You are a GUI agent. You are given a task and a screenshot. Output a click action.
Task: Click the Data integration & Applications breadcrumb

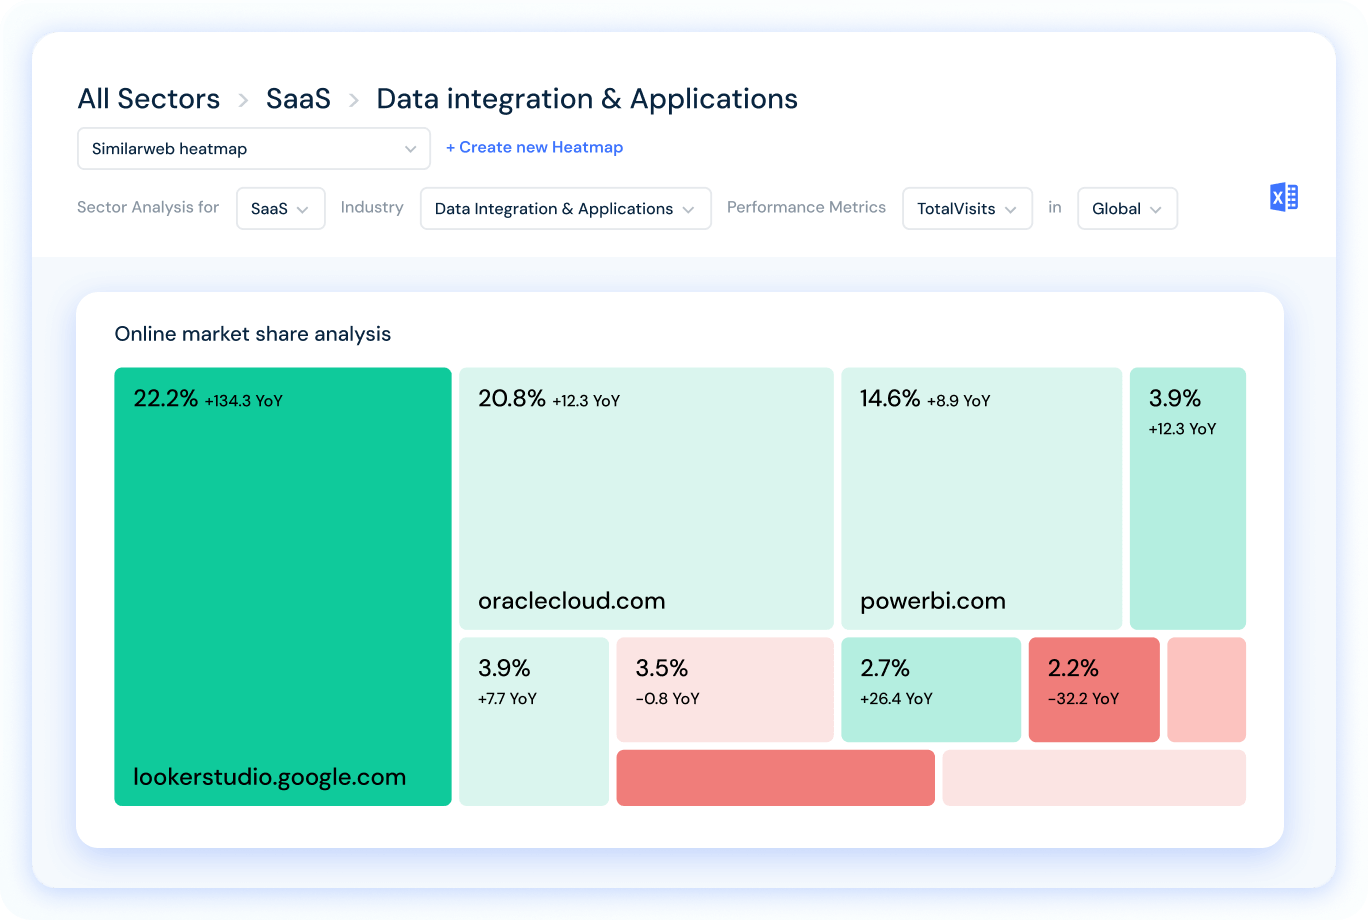[587, 98]
